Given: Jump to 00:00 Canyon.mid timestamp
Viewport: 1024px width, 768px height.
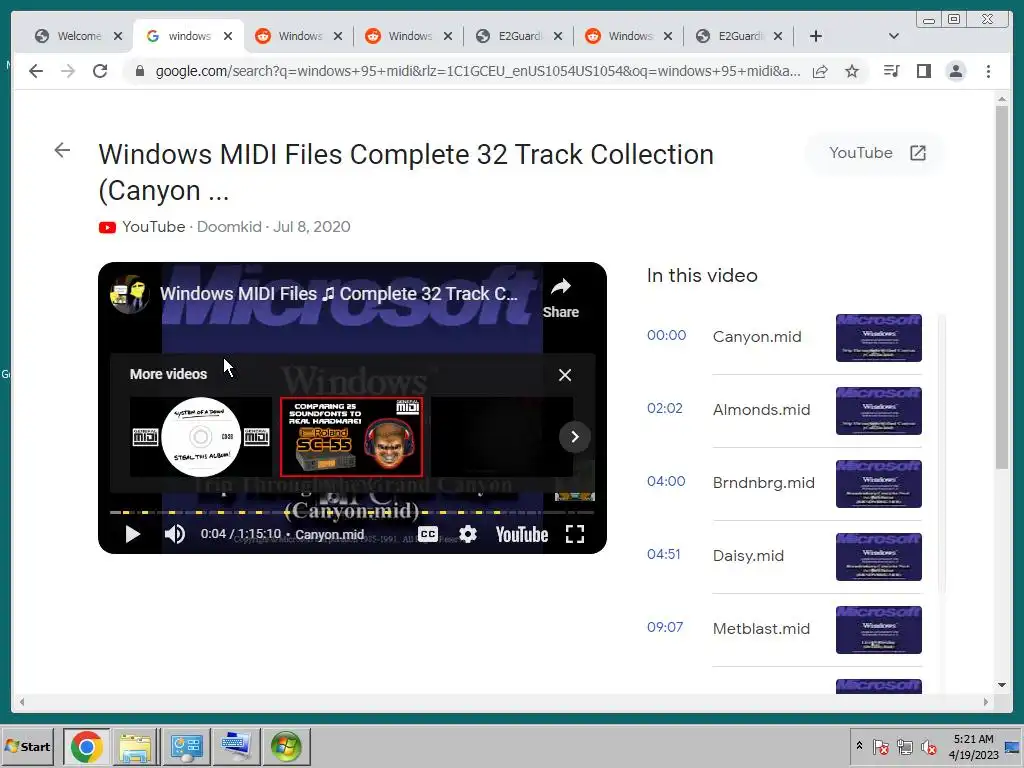Looking at the screenshot, I should [x=666, y=335].
